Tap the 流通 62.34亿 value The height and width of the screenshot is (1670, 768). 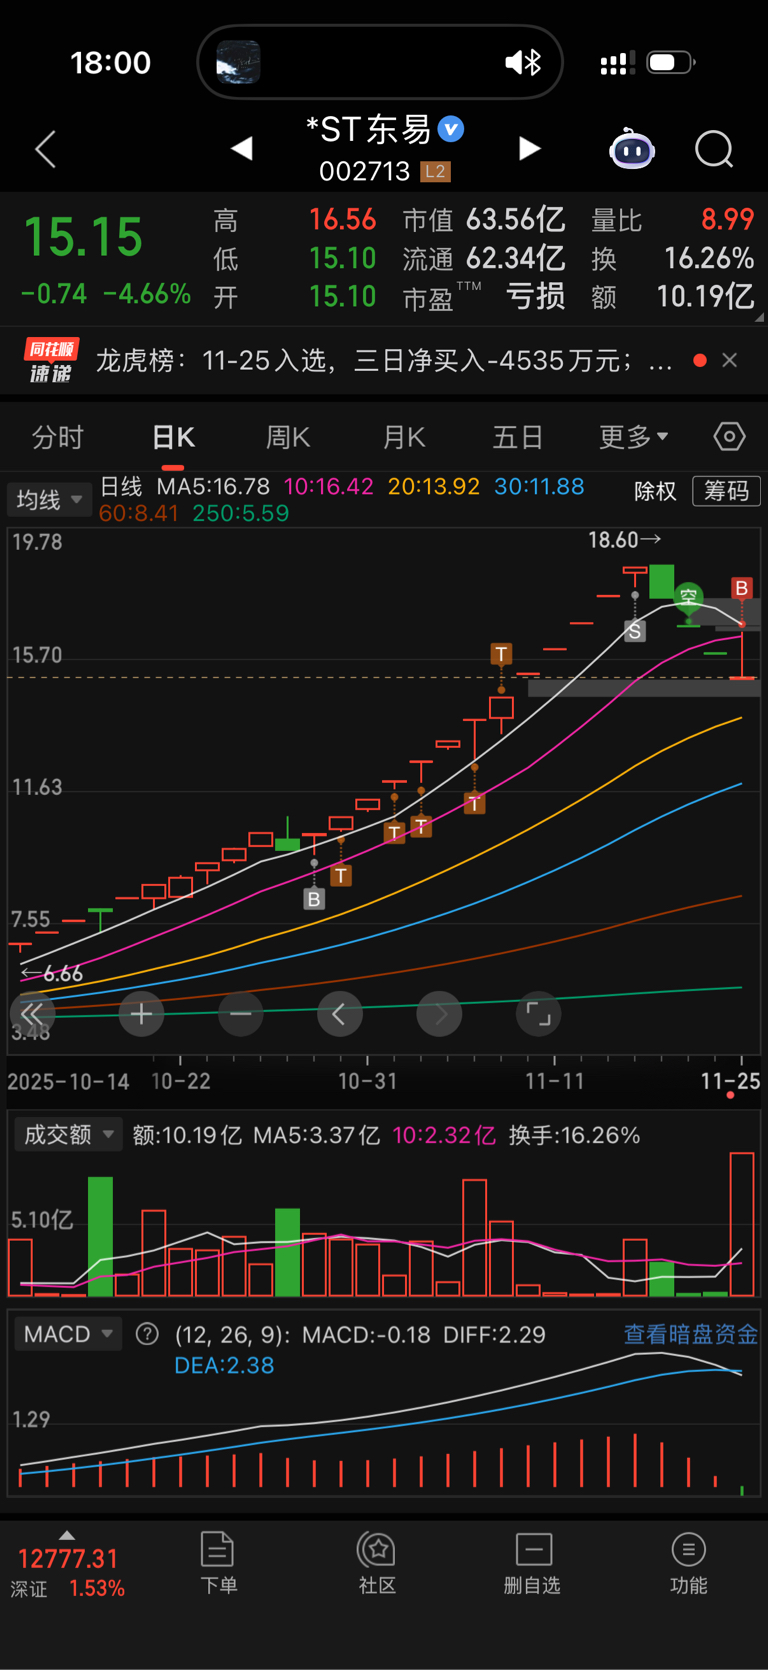tap(484, 258)
